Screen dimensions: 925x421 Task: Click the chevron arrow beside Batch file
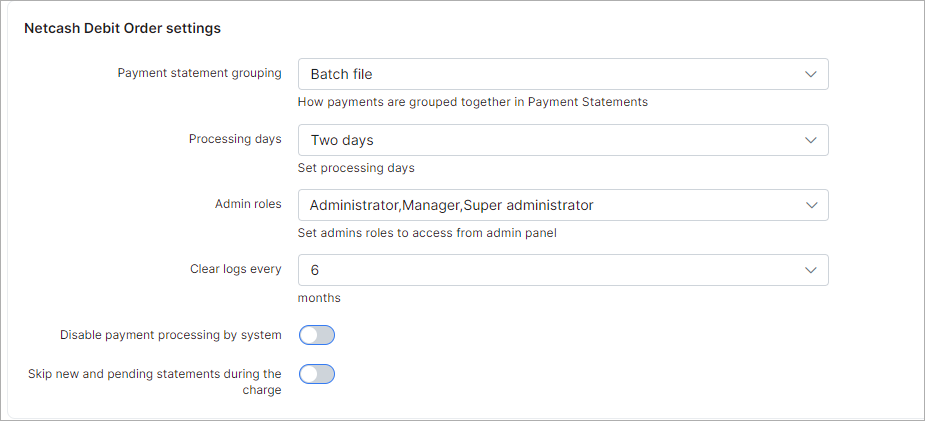pos(811,74)
